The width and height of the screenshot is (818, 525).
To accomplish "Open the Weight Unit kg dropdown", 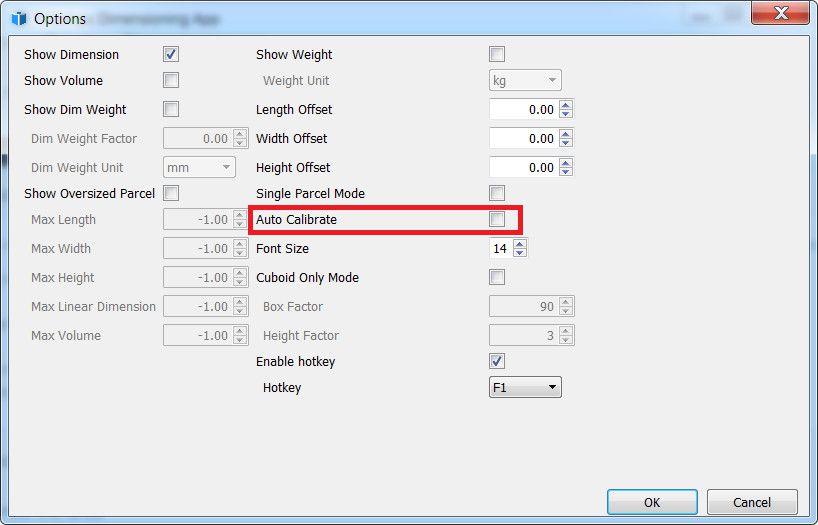I will pyautogui.click(x=525, y=80).
